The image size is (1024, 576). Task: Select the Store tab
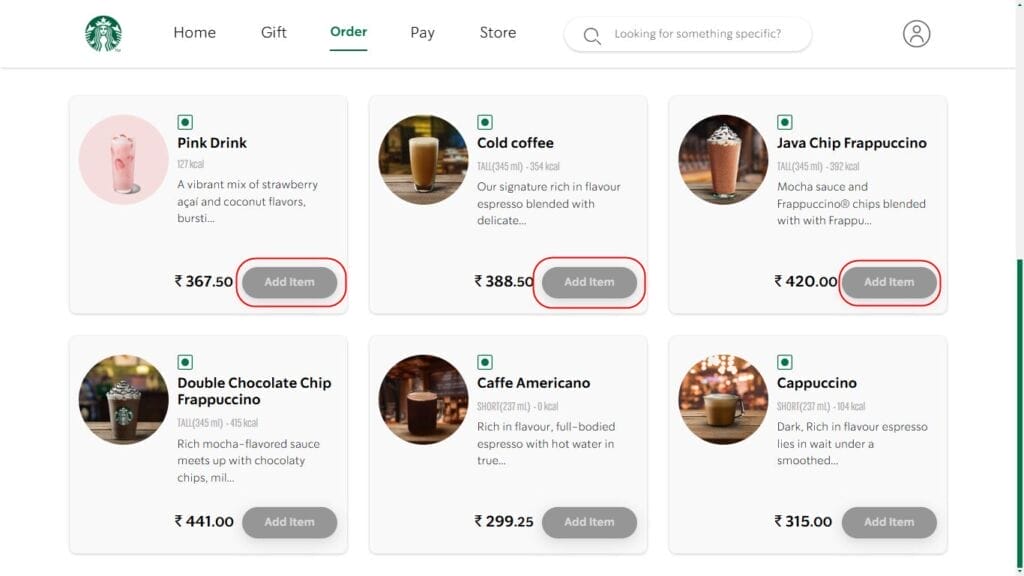[497, 32]
